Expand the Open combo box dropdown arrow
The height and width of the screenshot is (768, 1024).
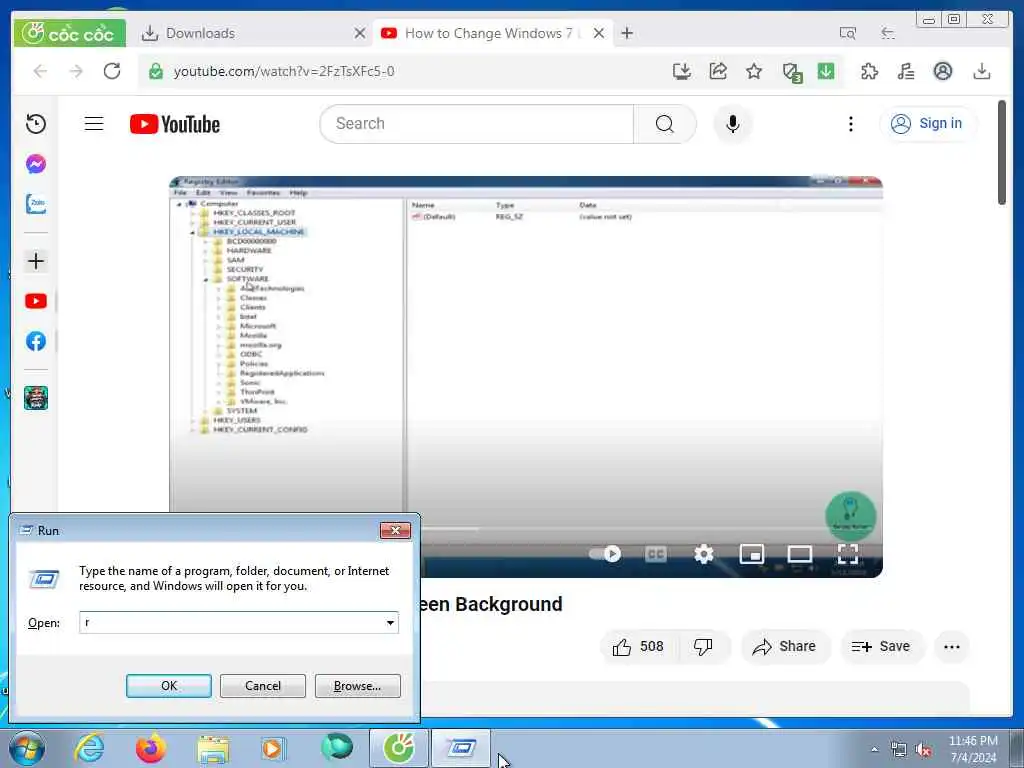click(x=391, y=622)
